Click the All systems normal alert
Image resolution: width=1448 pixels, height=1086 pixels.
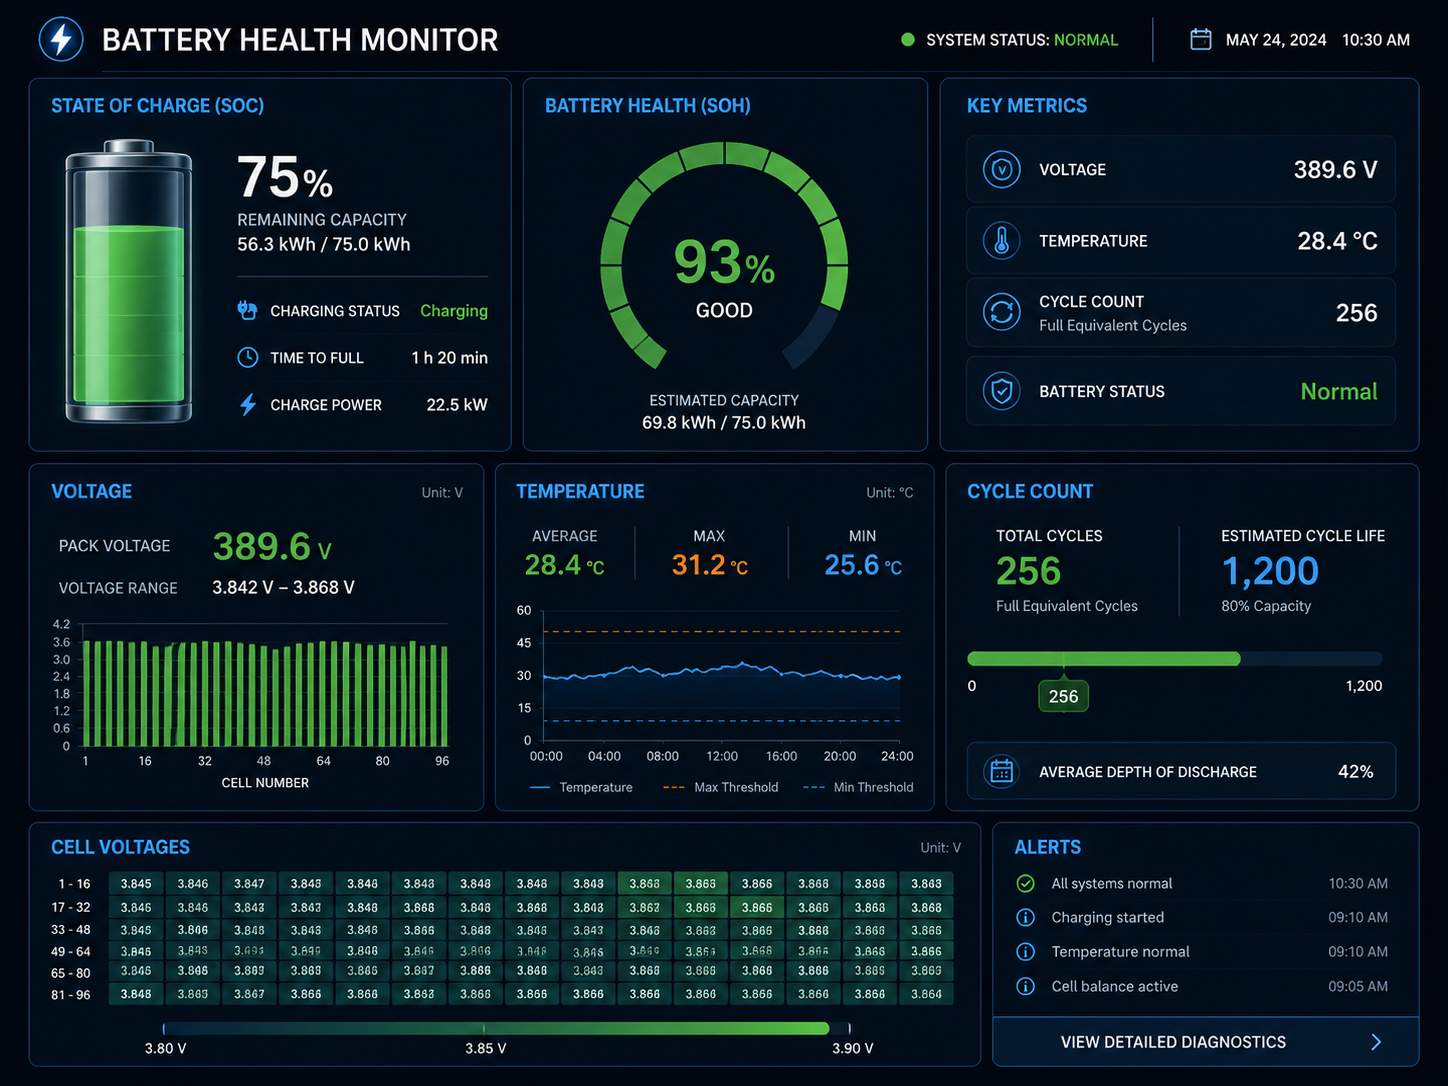click(x=1201, y=883)
